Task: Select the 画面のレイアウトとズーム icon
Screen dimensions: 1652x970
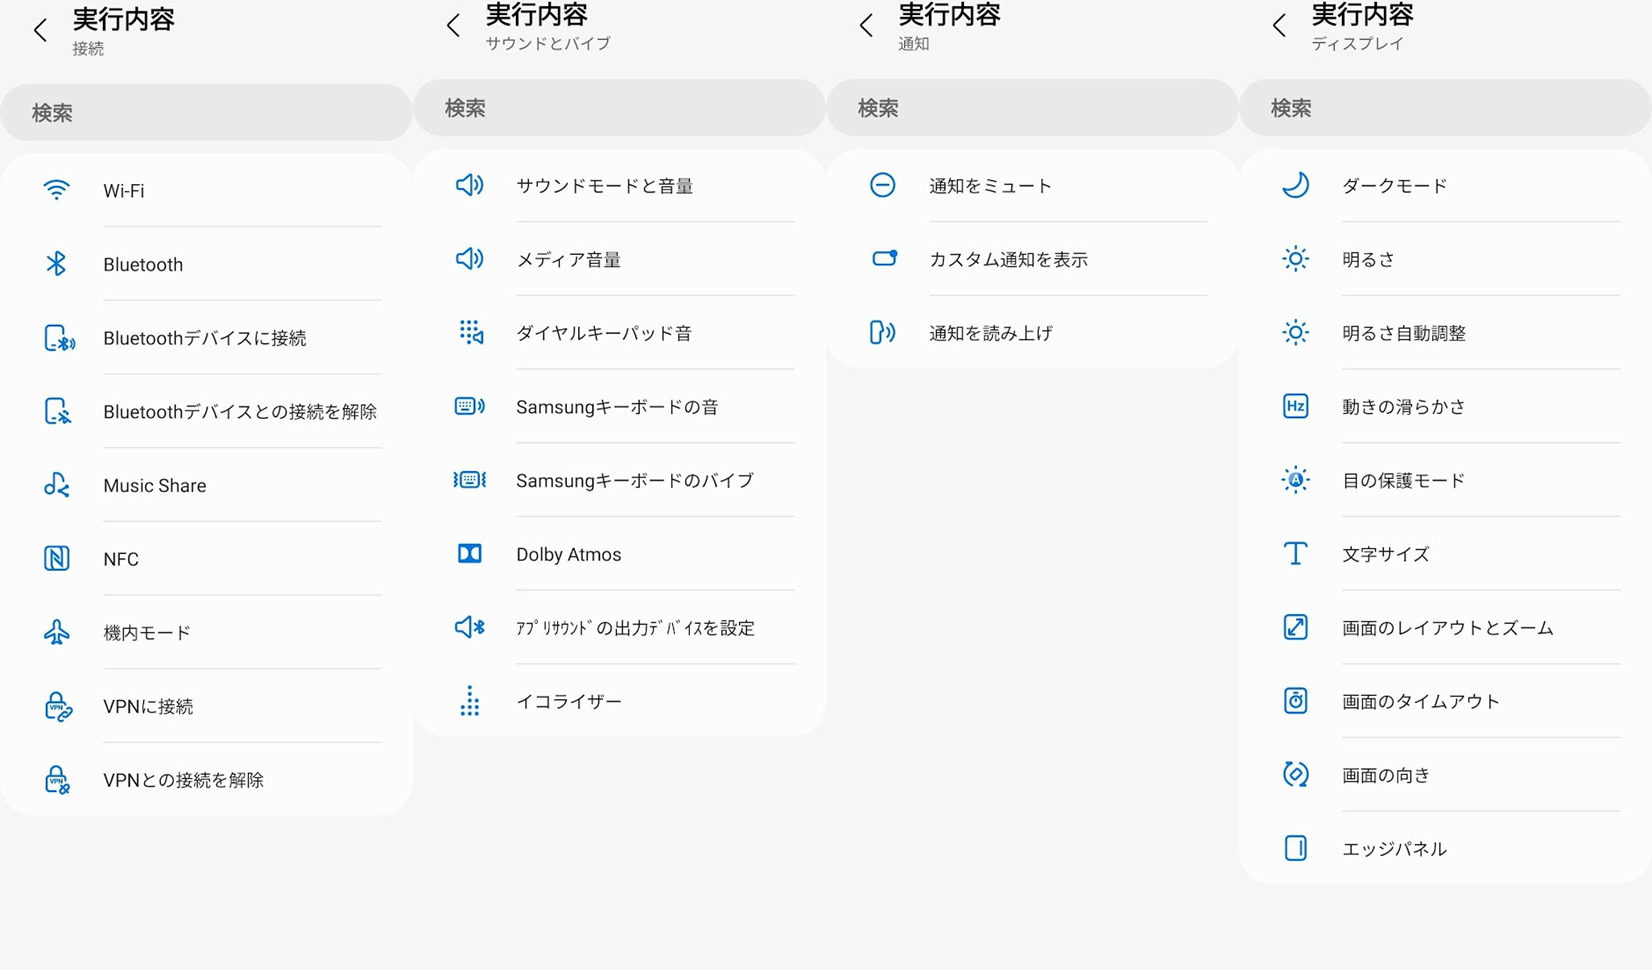Action: pyautogui.click(x=1296, y=627)
